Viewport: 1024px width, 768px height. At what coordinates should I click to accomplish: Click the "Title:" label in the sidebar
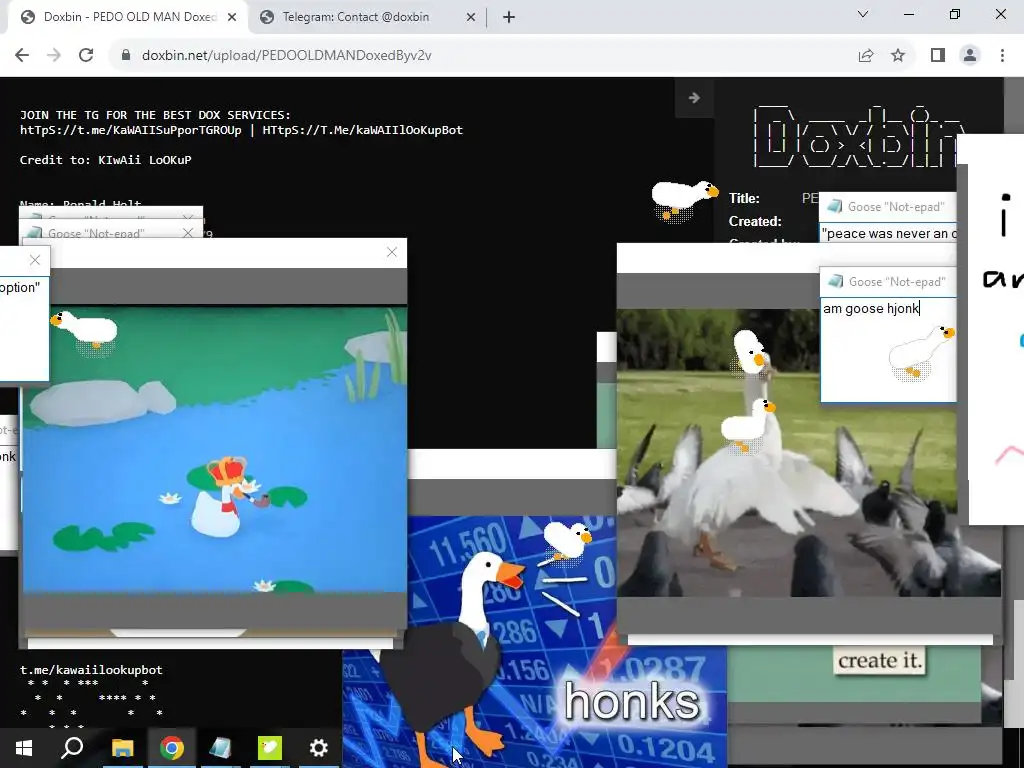pos(744,199)
